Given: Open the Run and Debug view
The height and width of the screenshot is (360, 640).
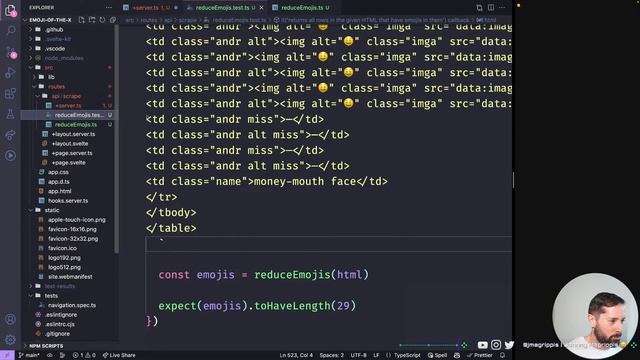Looking at the screenshot, I should (x=10, y=73).
